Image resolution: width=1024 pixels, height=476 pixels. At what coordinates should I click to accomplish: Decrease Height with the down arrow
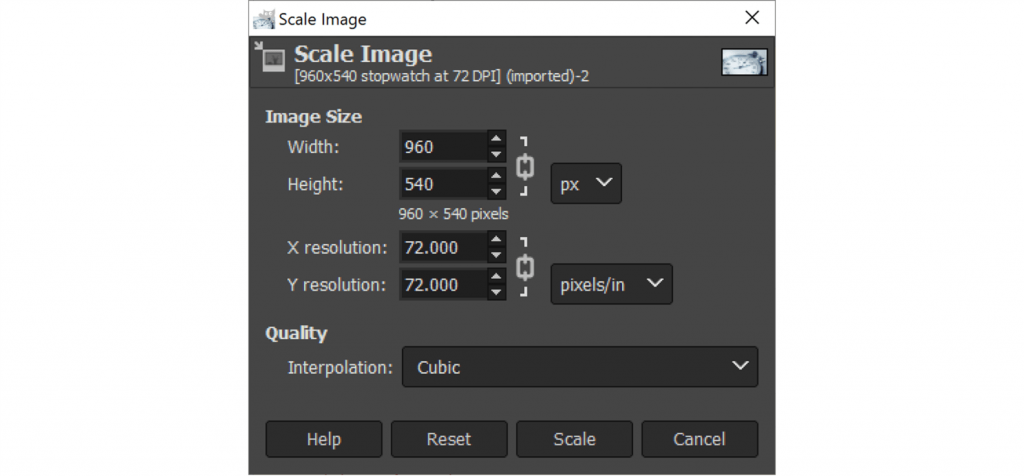click(x=496, y=191)
